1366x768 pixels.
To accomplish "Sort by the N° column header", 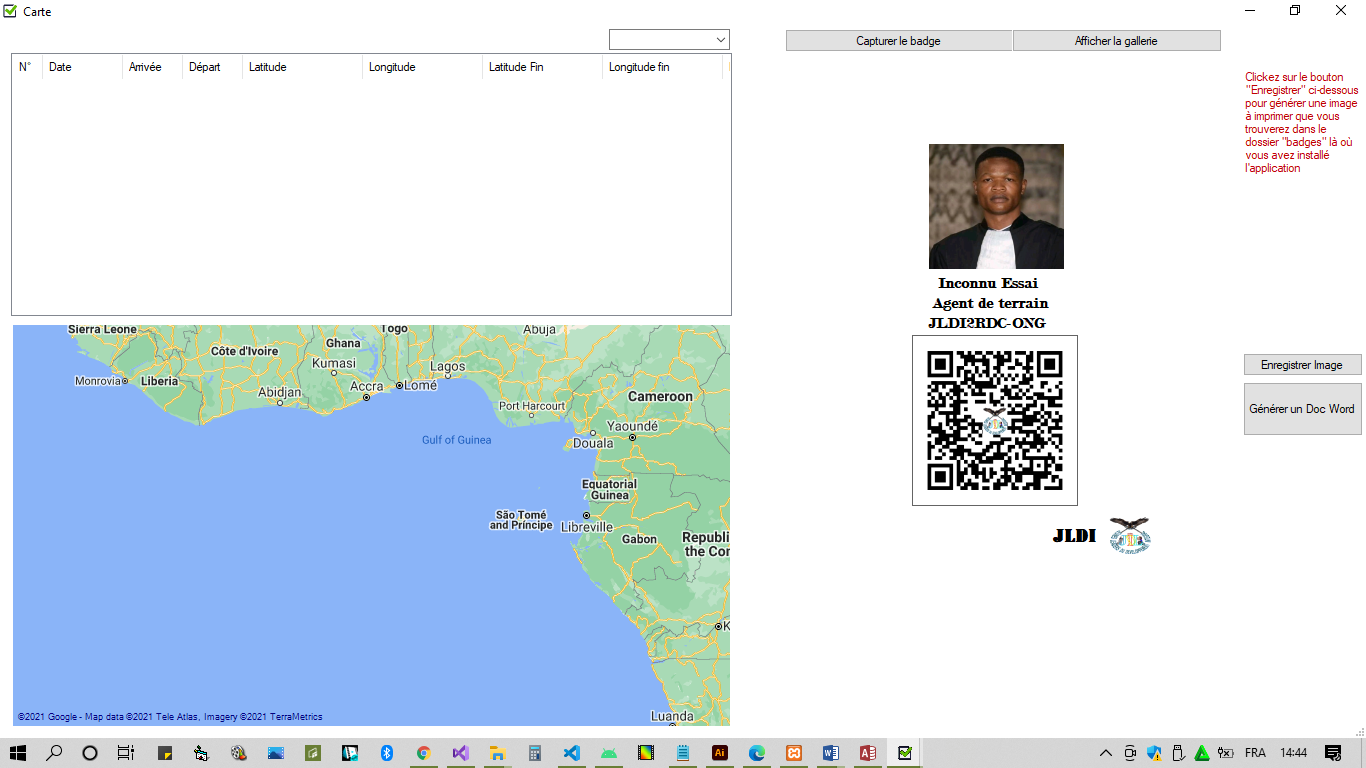I will [x=27, y=67].
